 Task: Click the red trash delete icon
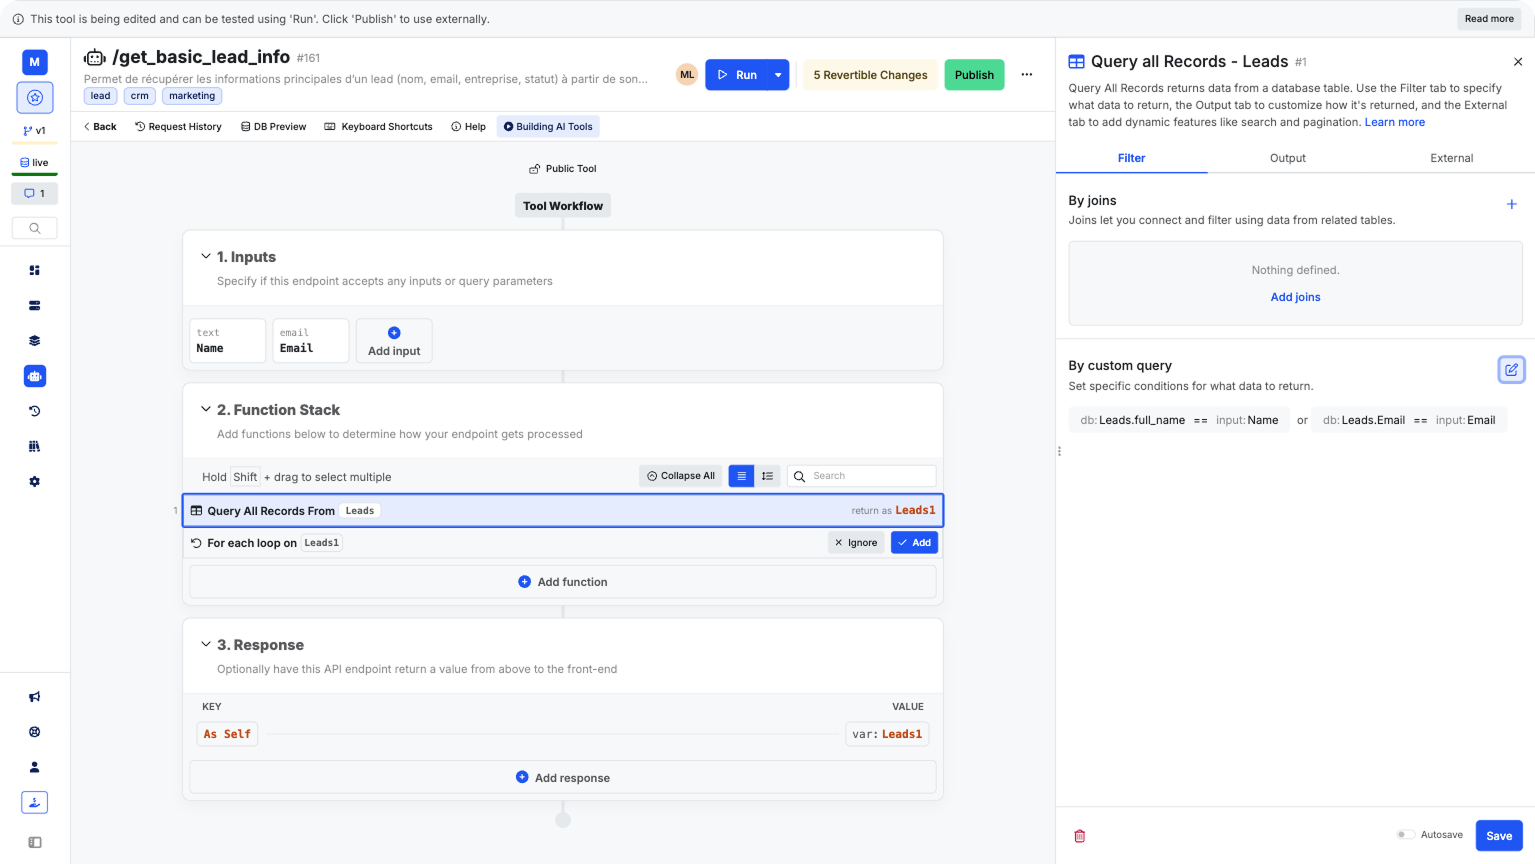pos(1080,836)
